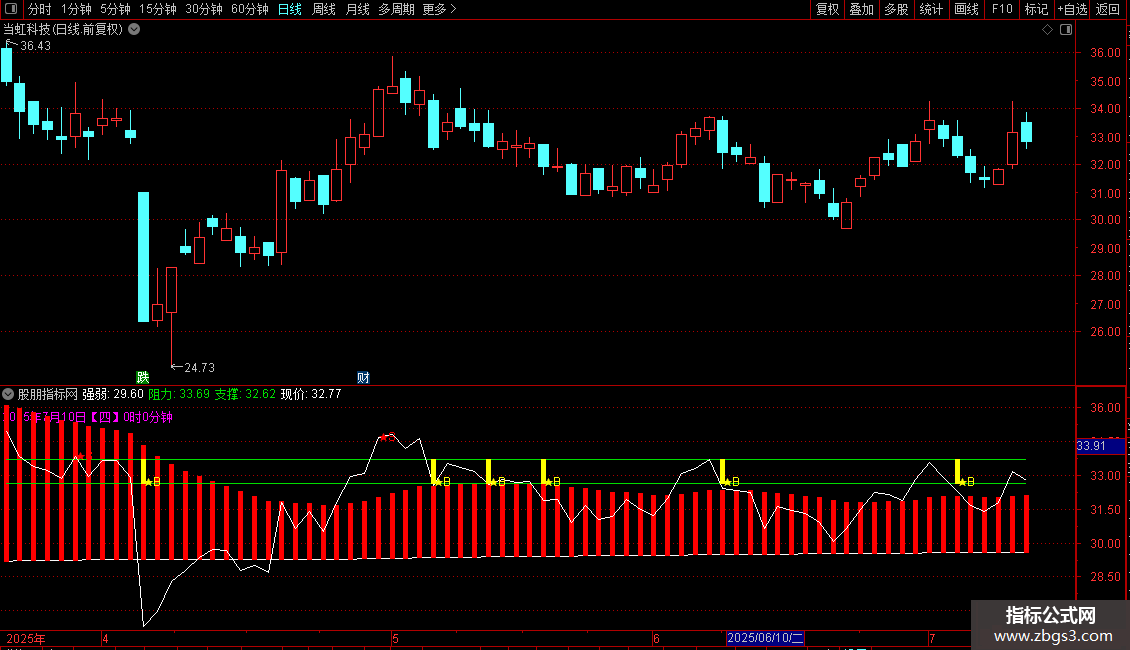The height and width of the screenshot is (650, 1130).
Task: Click the green 跌 marker icon
Action: (x=143, y=378)
